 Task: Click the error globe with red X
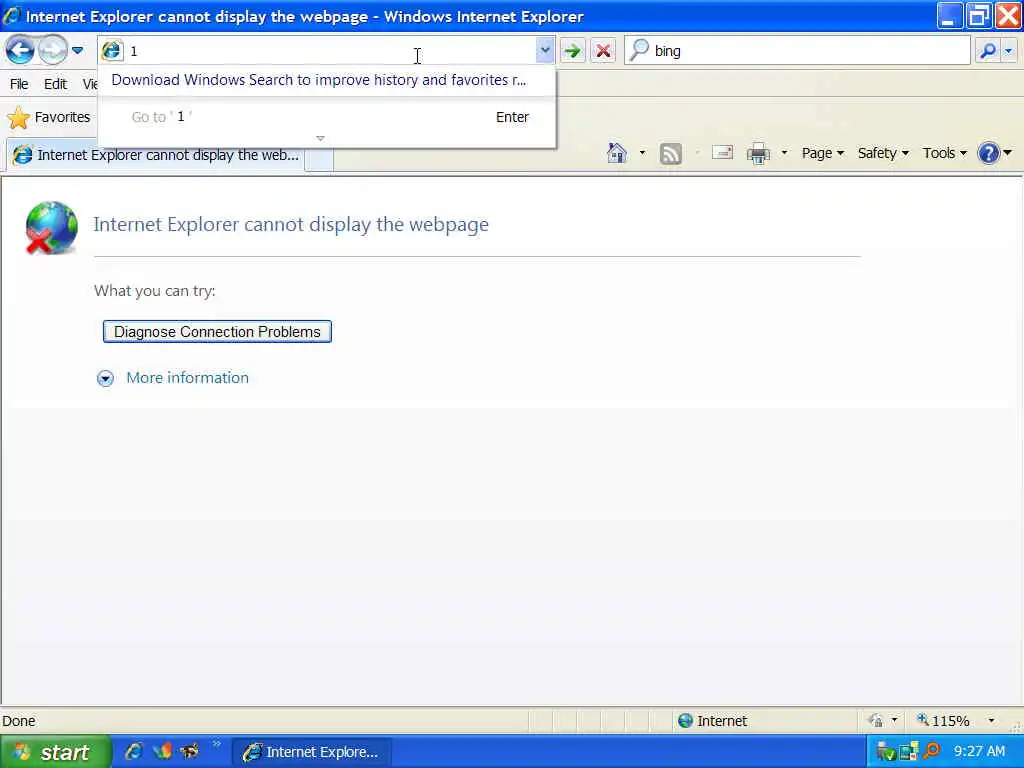(x=51, y=227)
